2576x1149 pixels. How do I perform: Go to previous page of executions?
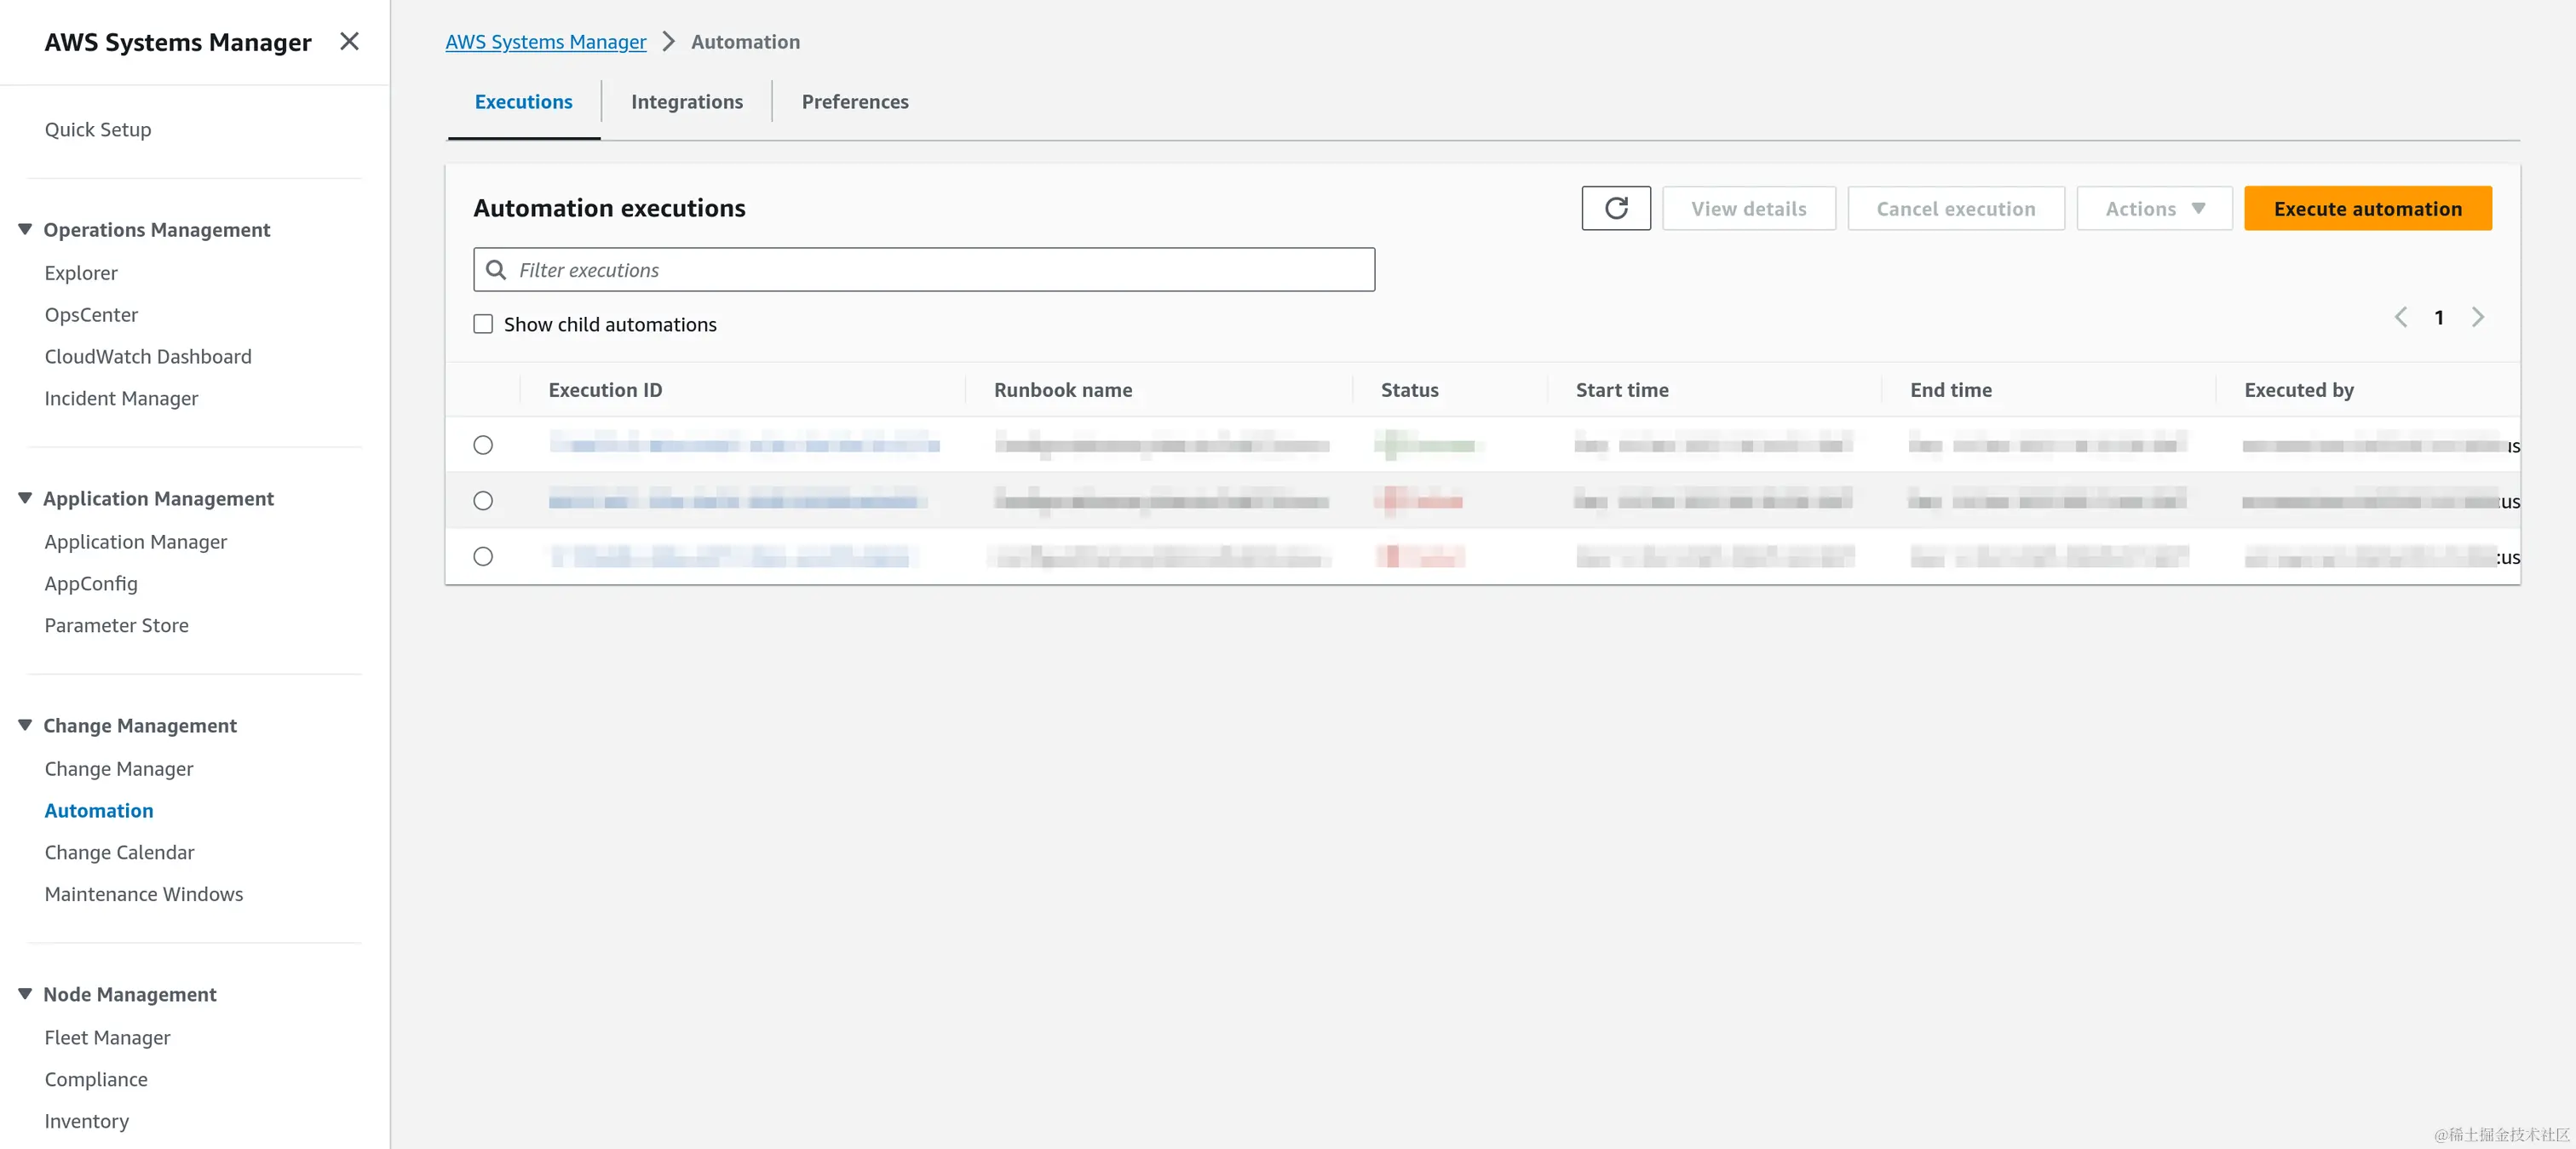click(x=2400, y=317)
